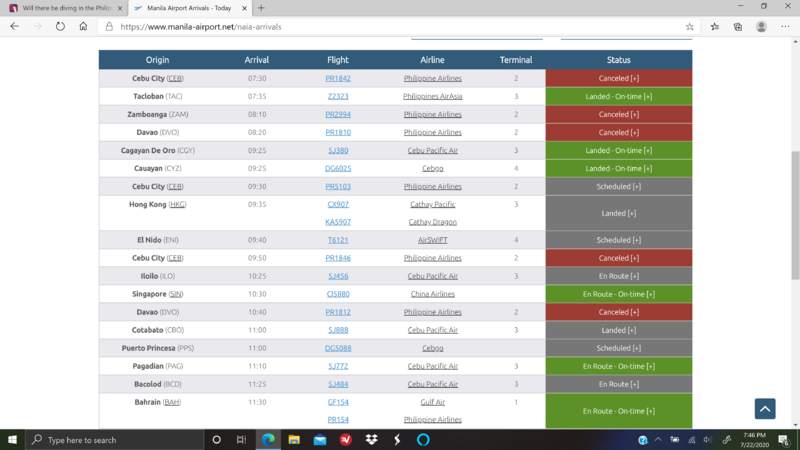This screenshot has height=450, width=800.
Task: Expand Scheduled status for El Nido flight
Action: [x=618, y=240]
